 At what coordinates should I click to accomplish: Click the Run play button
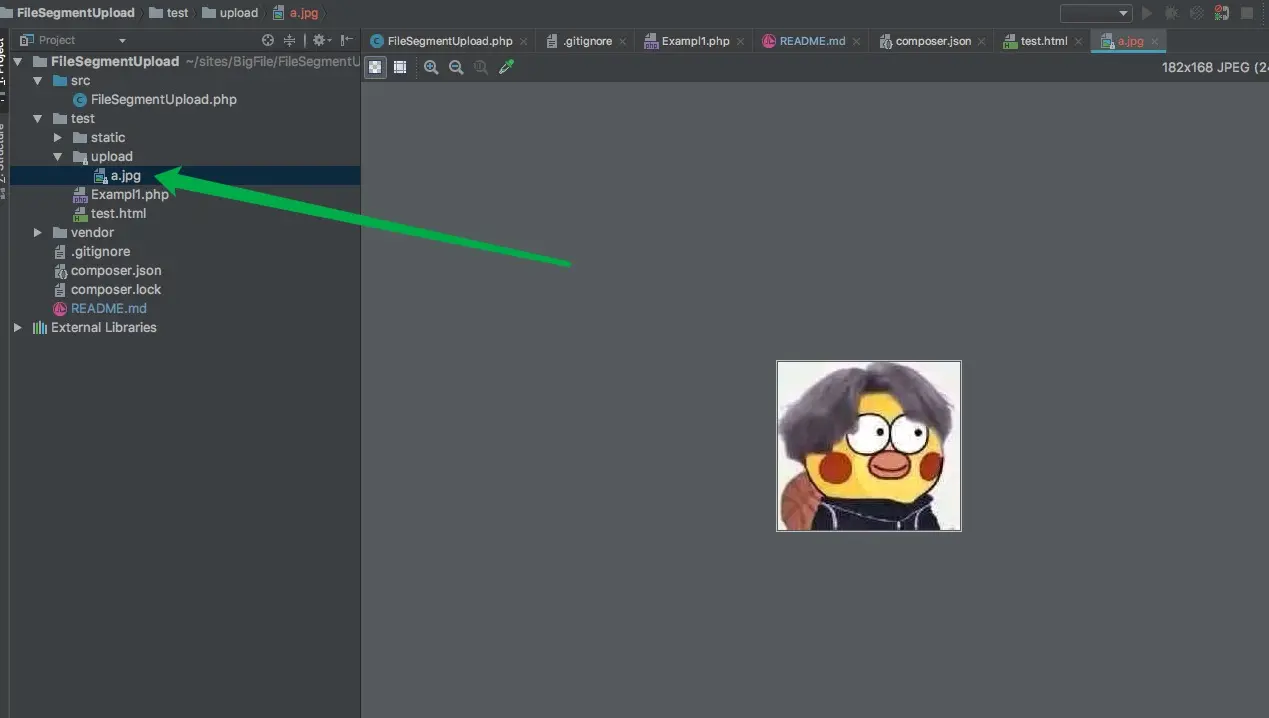1147,13
